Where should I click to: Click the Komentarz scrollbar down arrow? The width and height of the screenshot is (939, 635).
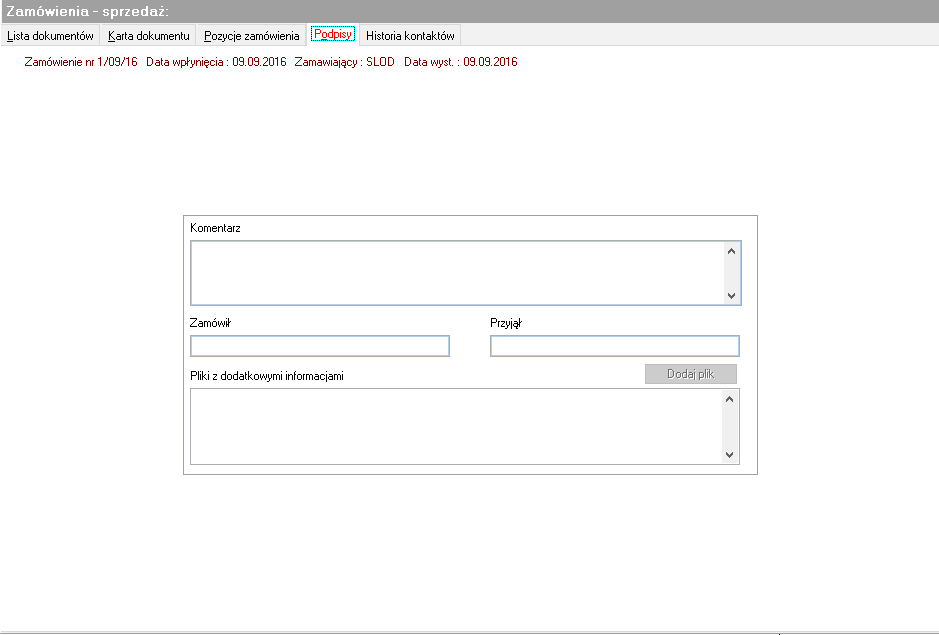(x=731, y=295)
